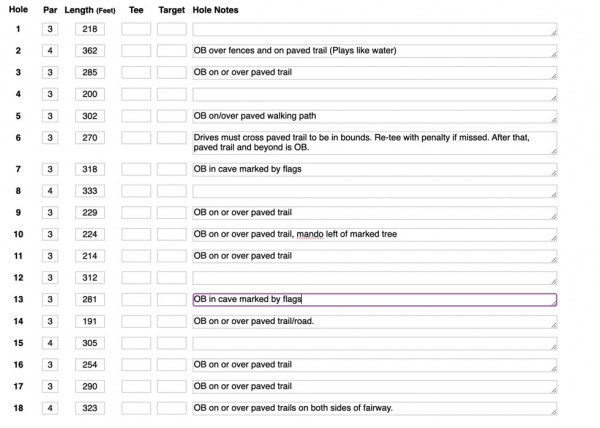The width and height of the screenshot is (600, 428).
Task: Edit hole 6 notes about re-tee penalty
Action: [373, 142]
